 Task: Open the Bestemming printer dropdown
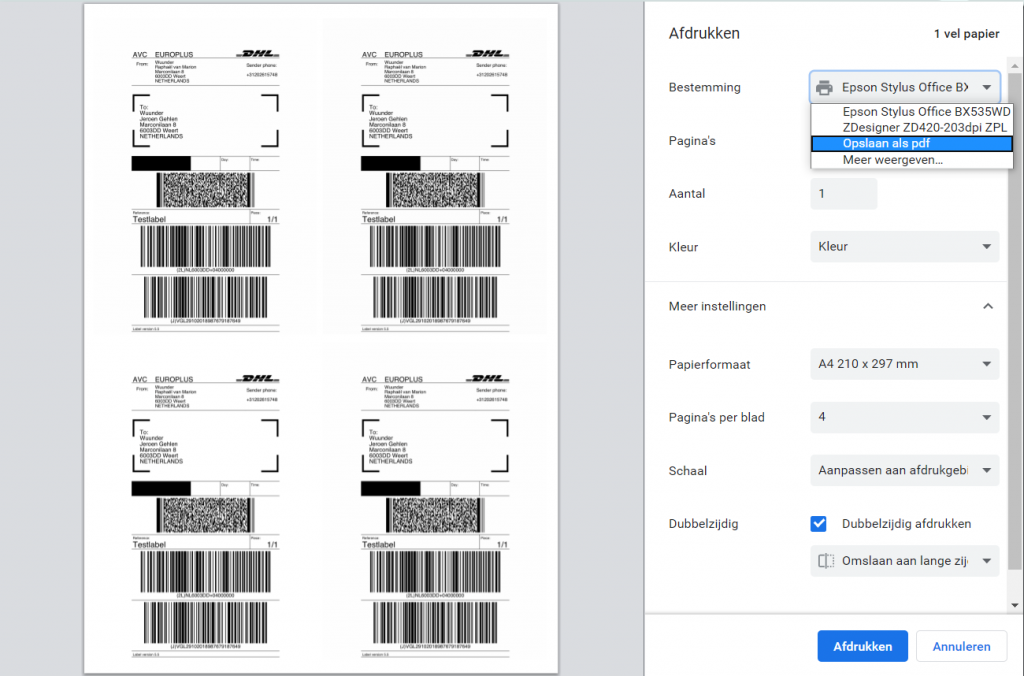click(904, 87)
